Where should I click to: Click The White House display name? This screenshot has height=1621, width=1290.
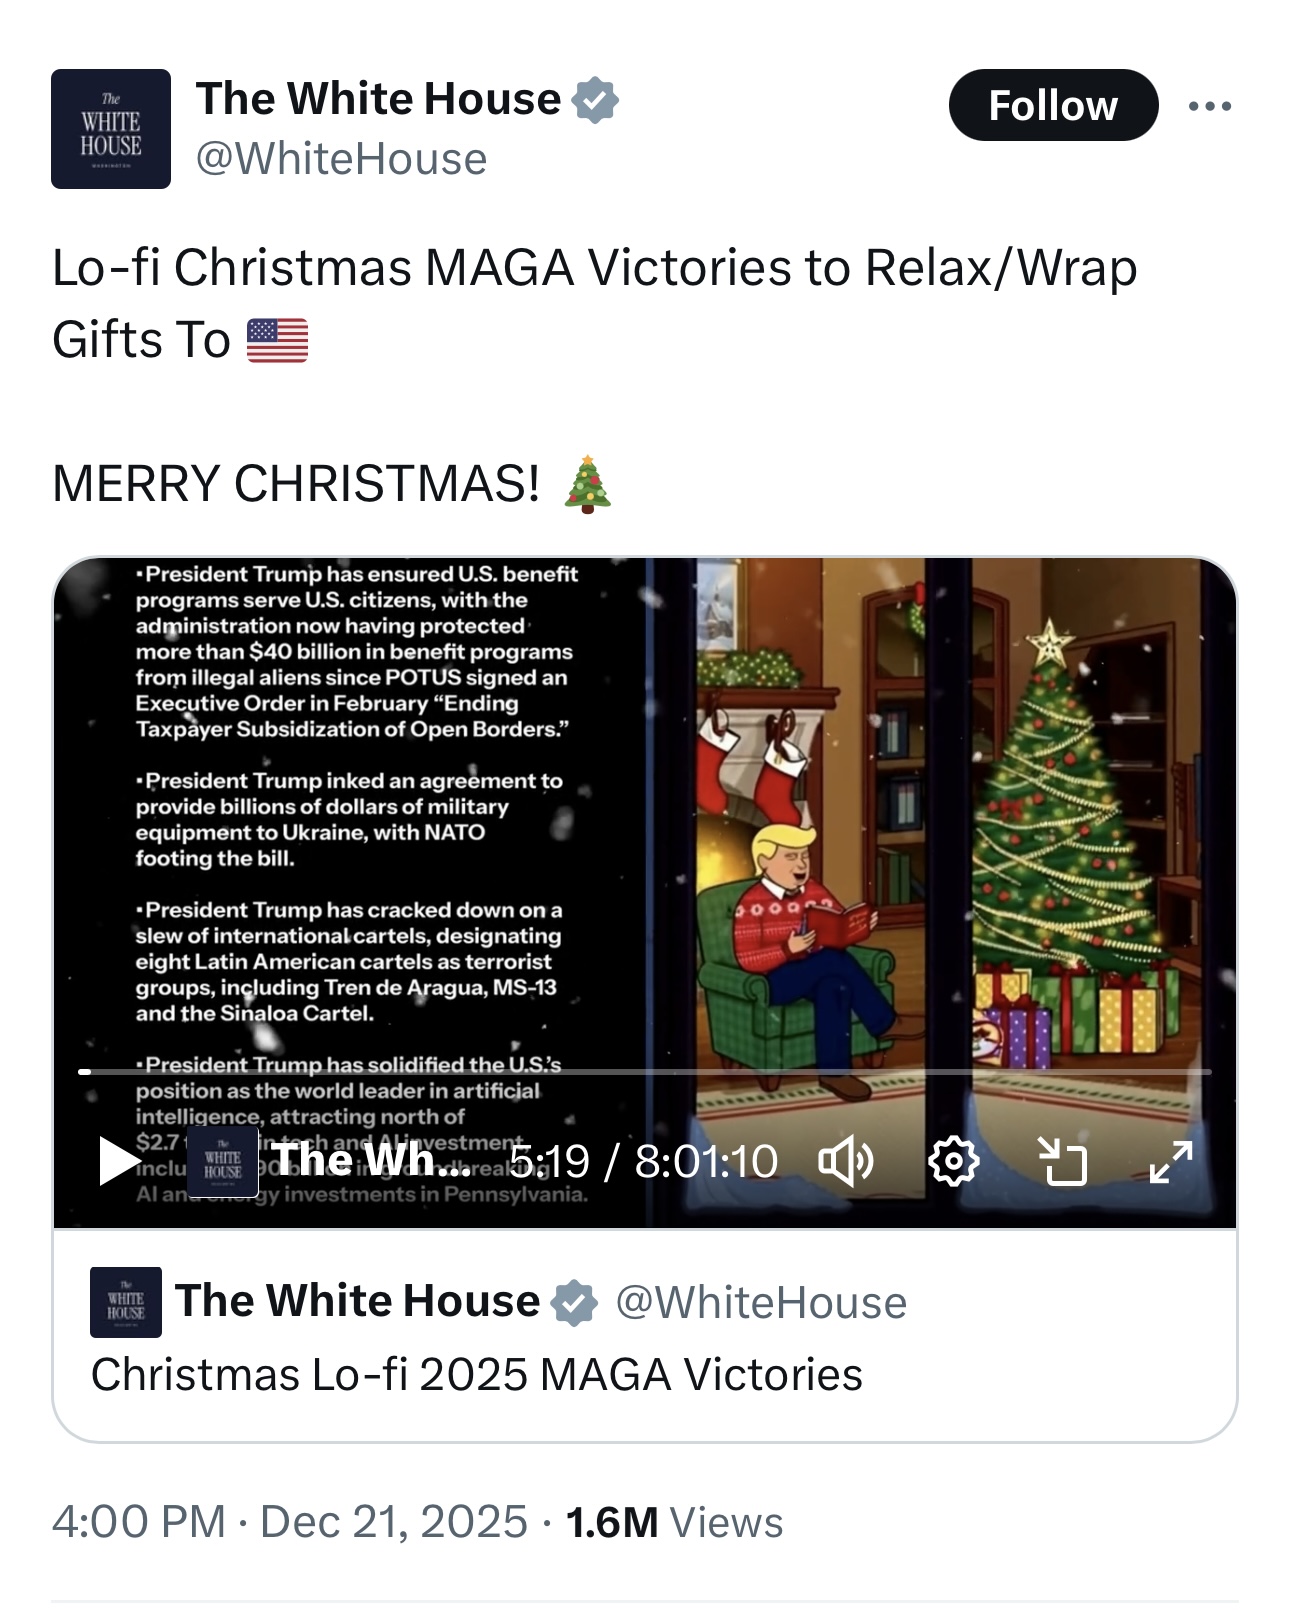(378, 99)
